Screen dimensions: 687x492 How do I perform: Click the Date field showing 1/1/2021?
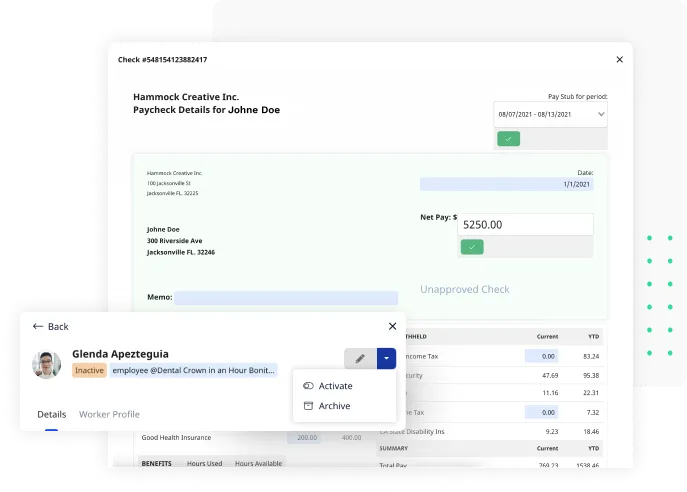pyautogui.click(x=506, y=184)
